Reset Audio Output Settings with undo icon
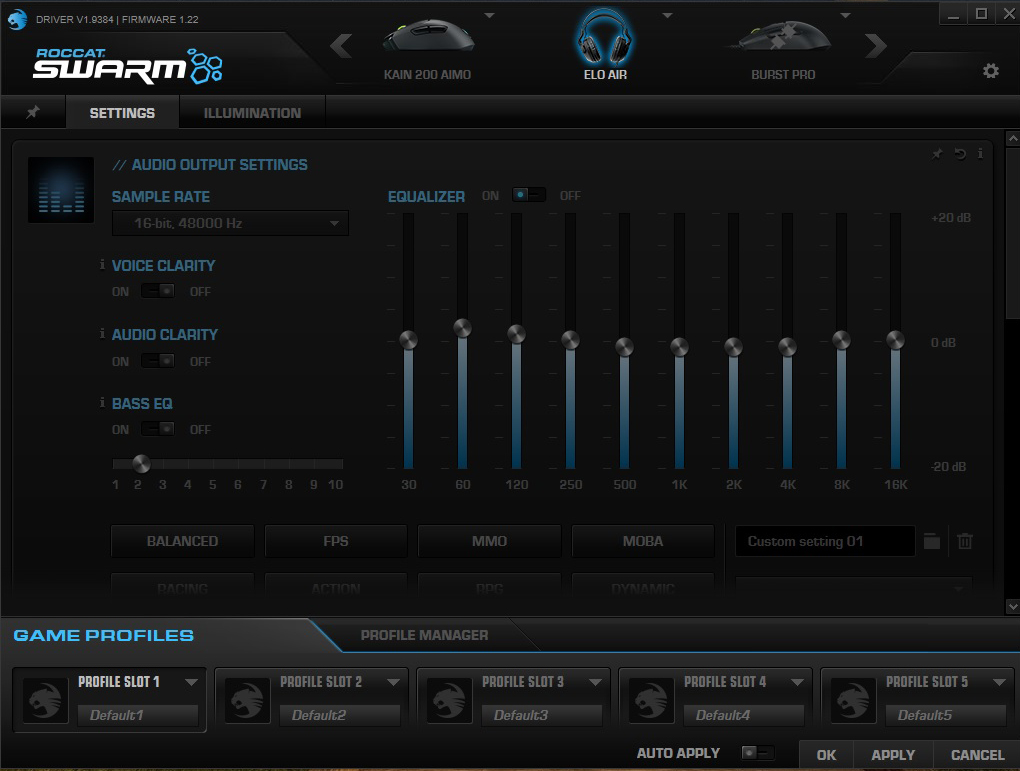This screenshot has height=771, width=1020. tap(960, 154)
